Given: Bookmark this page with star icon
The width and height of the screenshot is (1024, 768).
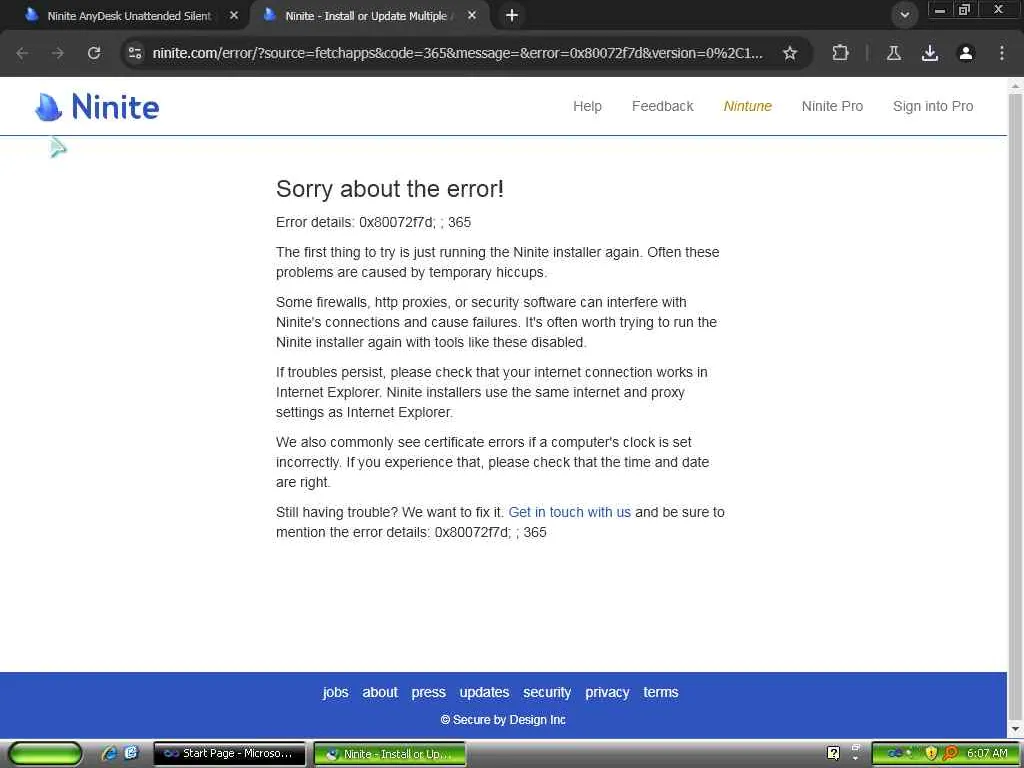Looking at the screenshot, I should click(790, 53).
